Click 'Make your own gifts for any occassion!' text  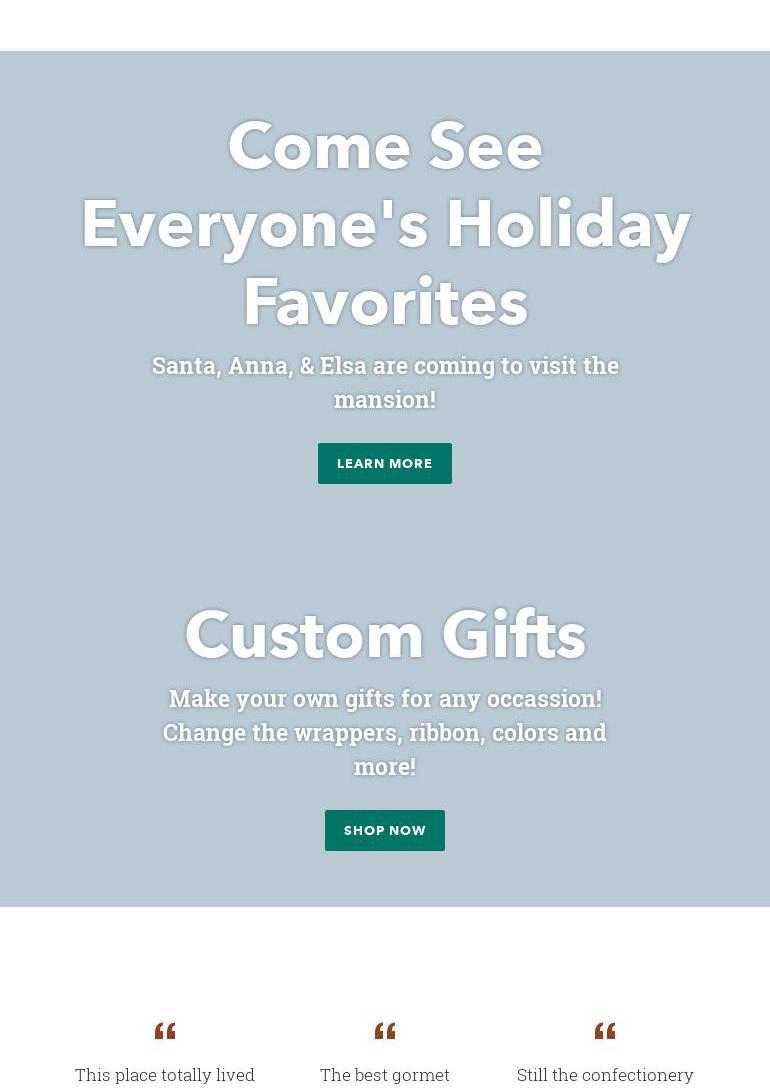coord(385,699)
